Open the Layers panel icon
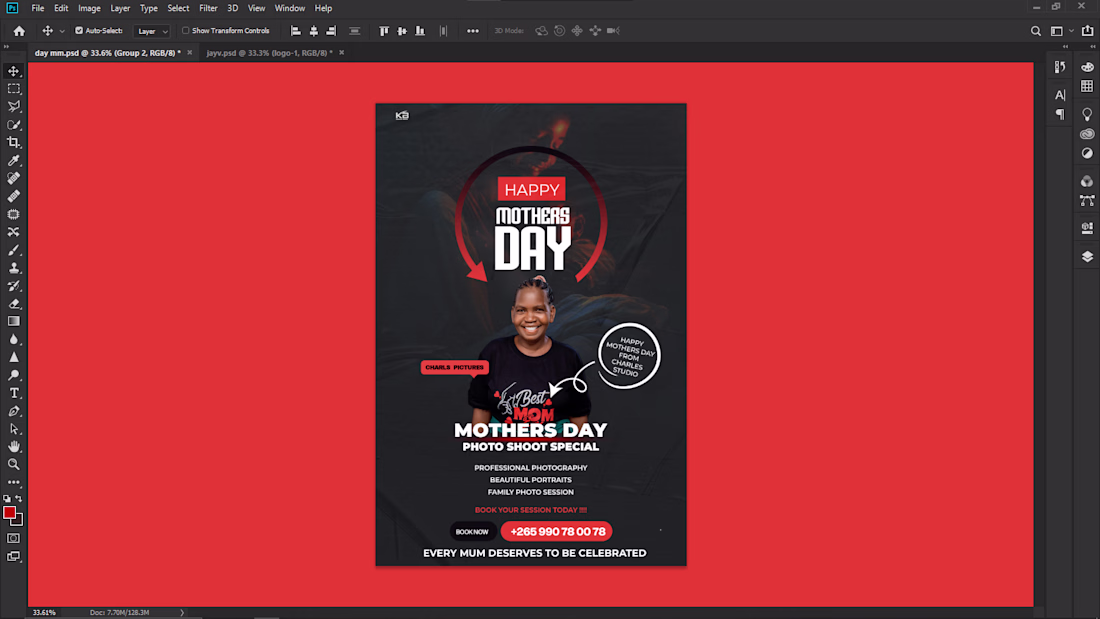The width and height of the screenshot is (1100, 619). coord(1087,257)
